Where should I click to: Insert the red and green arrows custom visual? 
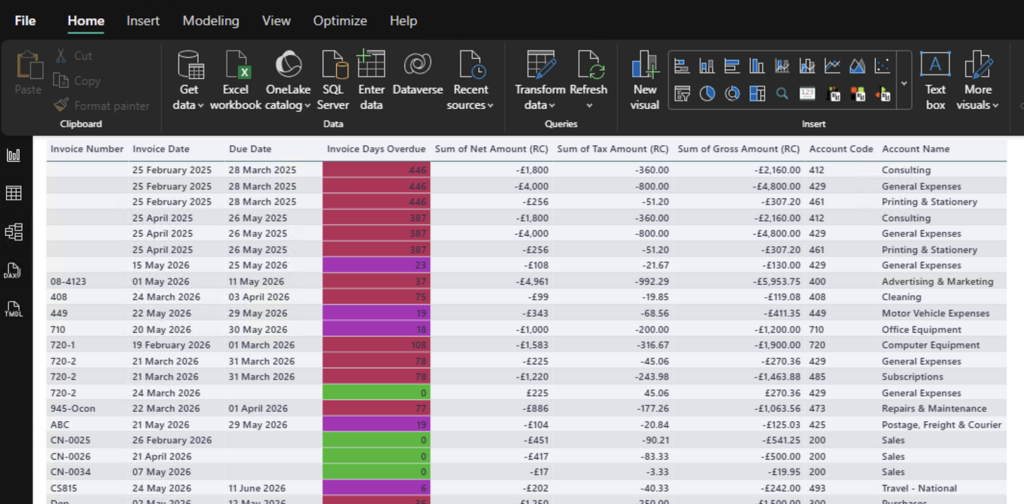point(882,94)
